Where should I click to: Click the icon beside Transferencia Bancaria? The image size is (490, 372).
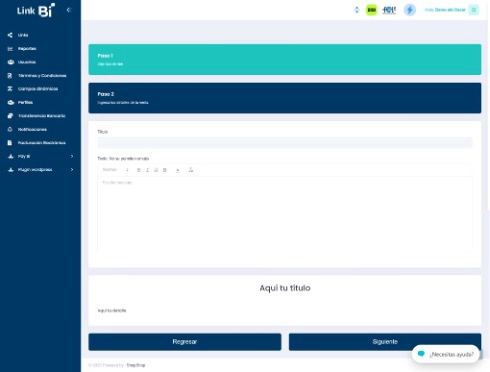[x=10, y=116]
